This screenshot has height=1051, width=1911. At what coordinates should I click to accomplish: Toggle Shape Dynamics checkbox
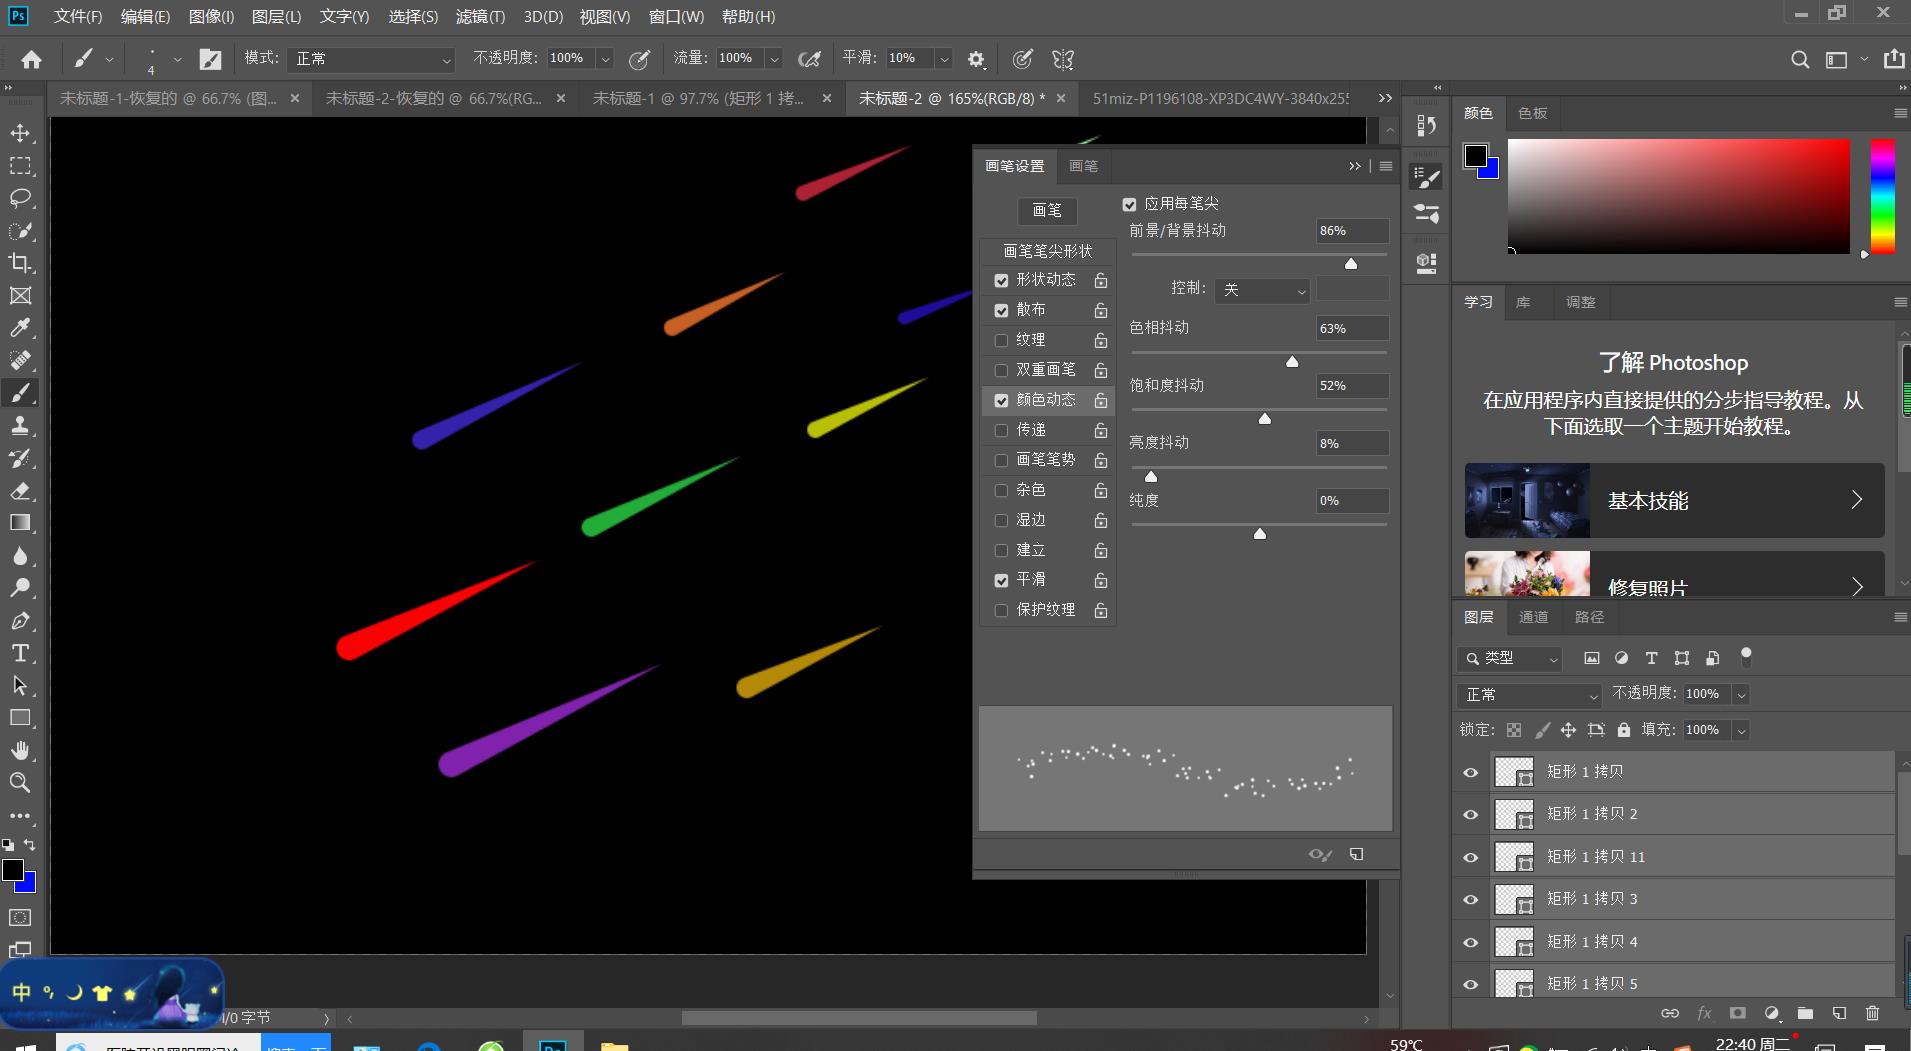point(1001,280)
